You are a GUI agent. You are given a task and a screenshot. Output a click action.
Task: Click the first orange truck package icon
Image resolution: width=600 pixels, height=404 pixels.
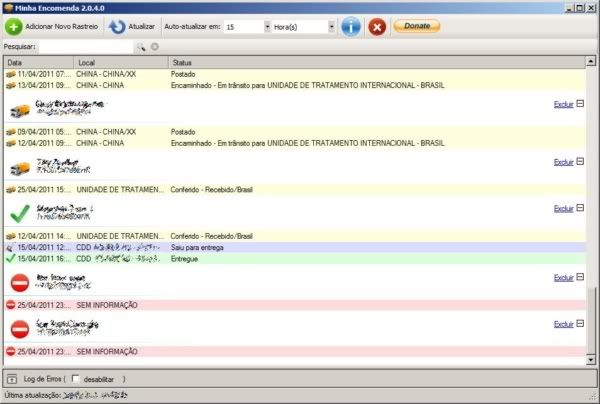20,111
